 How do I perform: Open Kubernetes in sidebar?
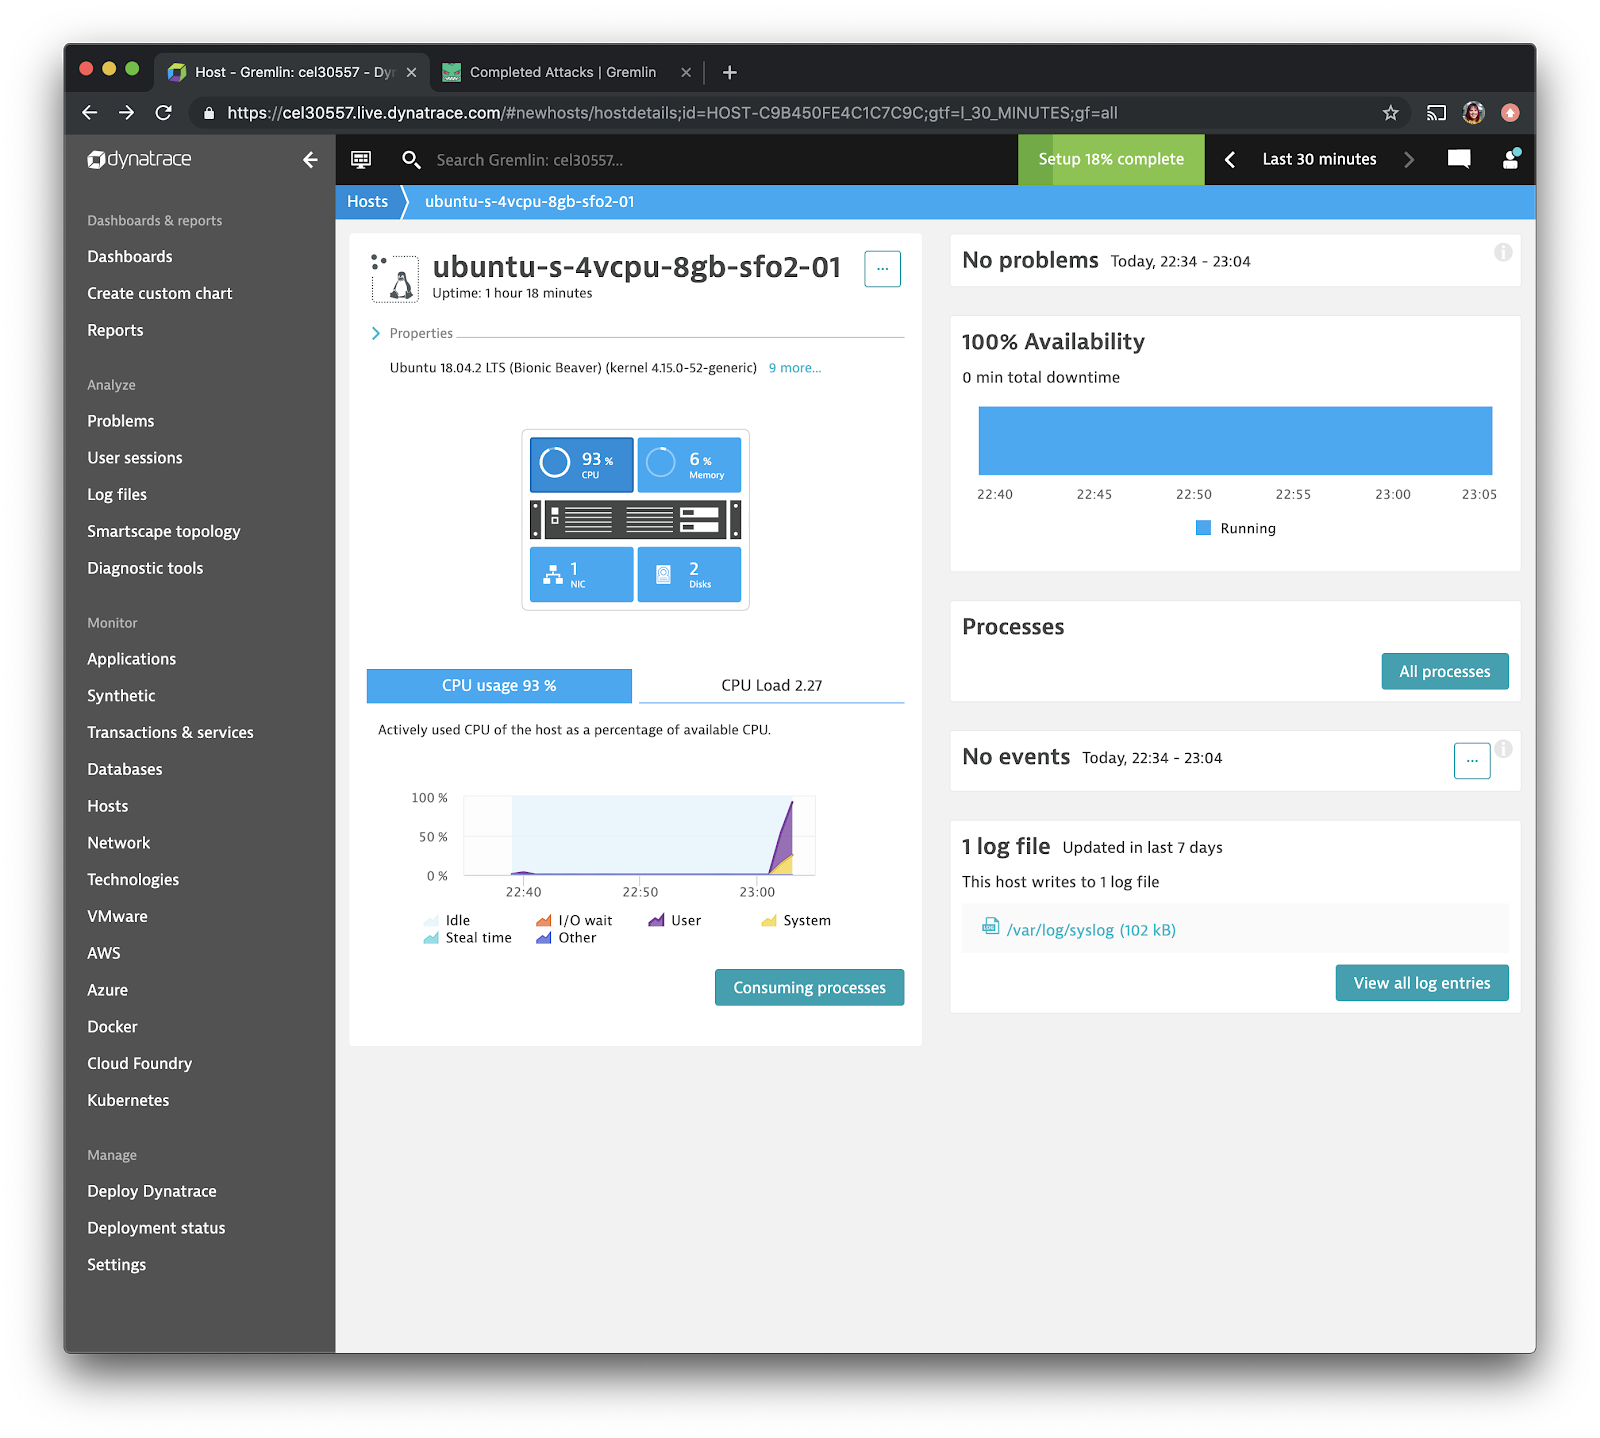(x=128, y=1100)
